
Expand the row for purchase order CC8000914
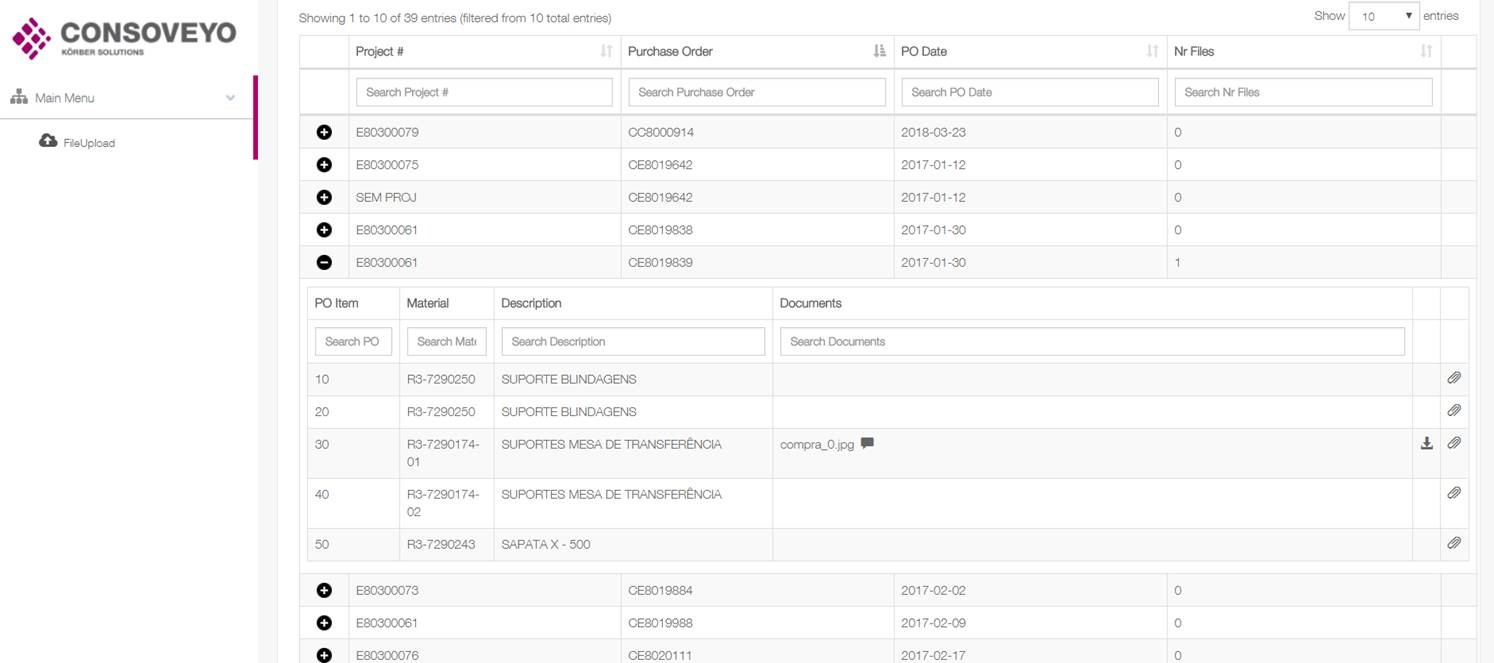tap(324, 132)
